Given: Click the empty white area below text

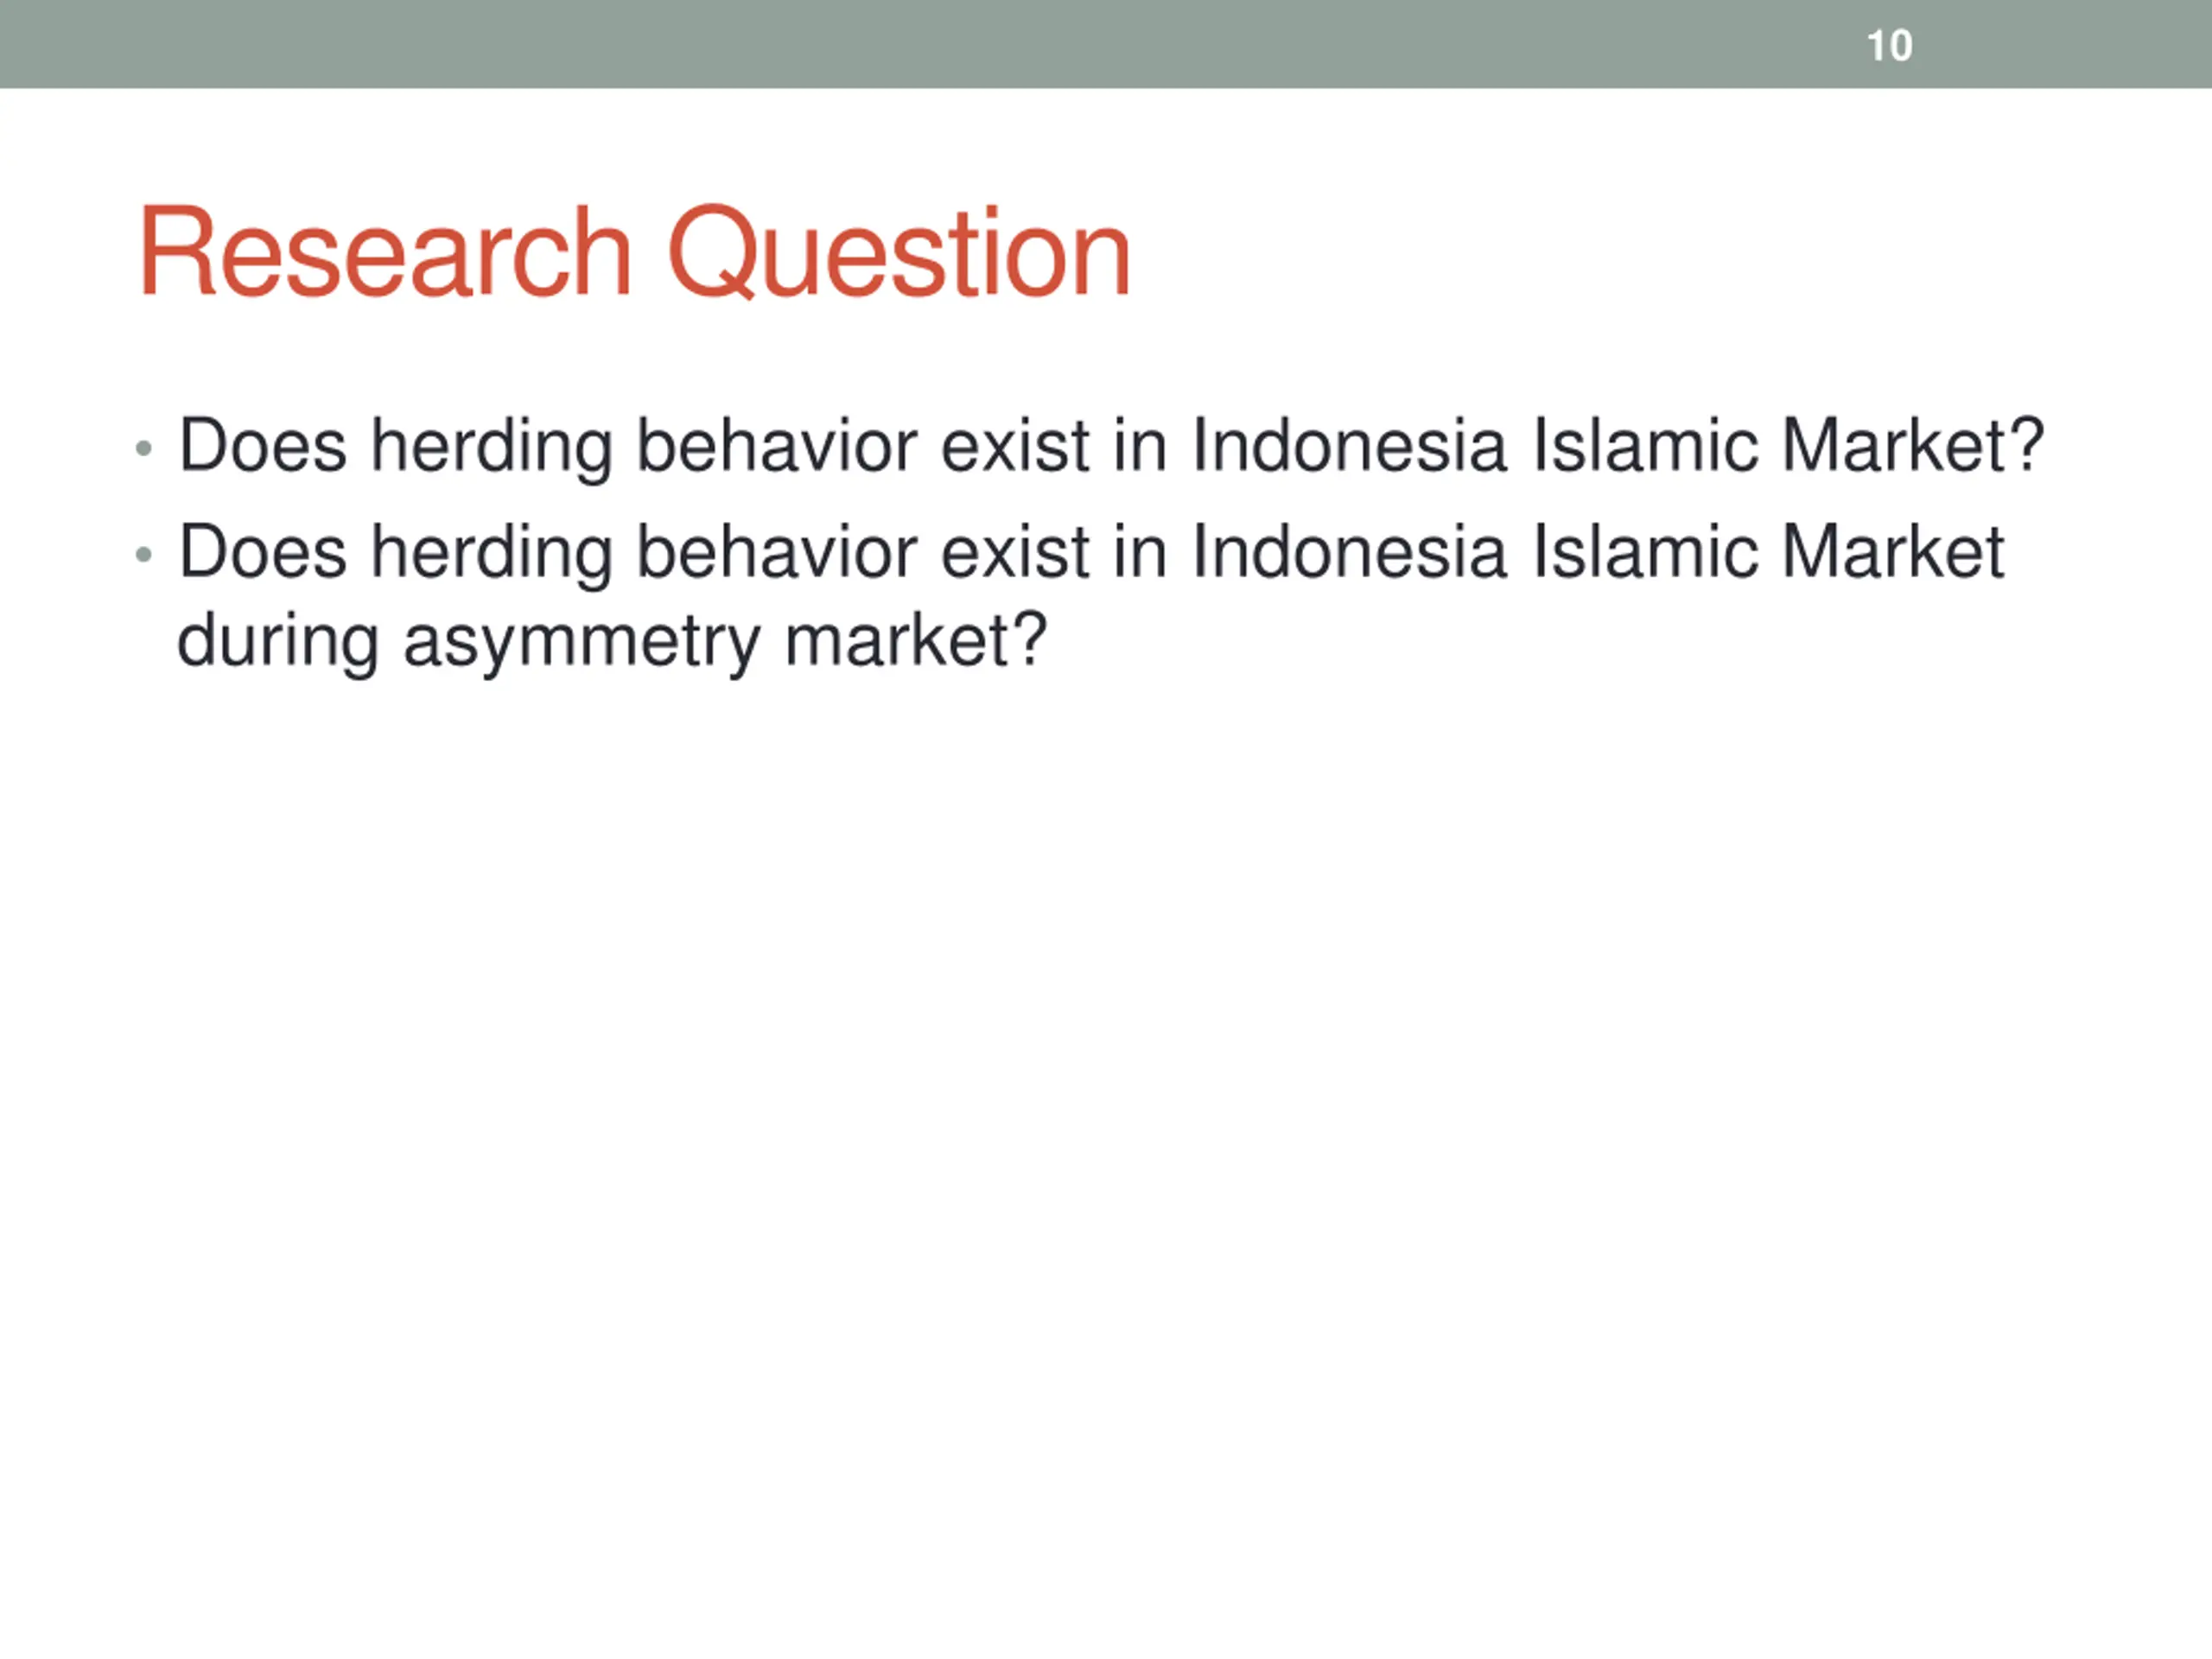Looking at the screenshot, I should pos(1100,1150).
